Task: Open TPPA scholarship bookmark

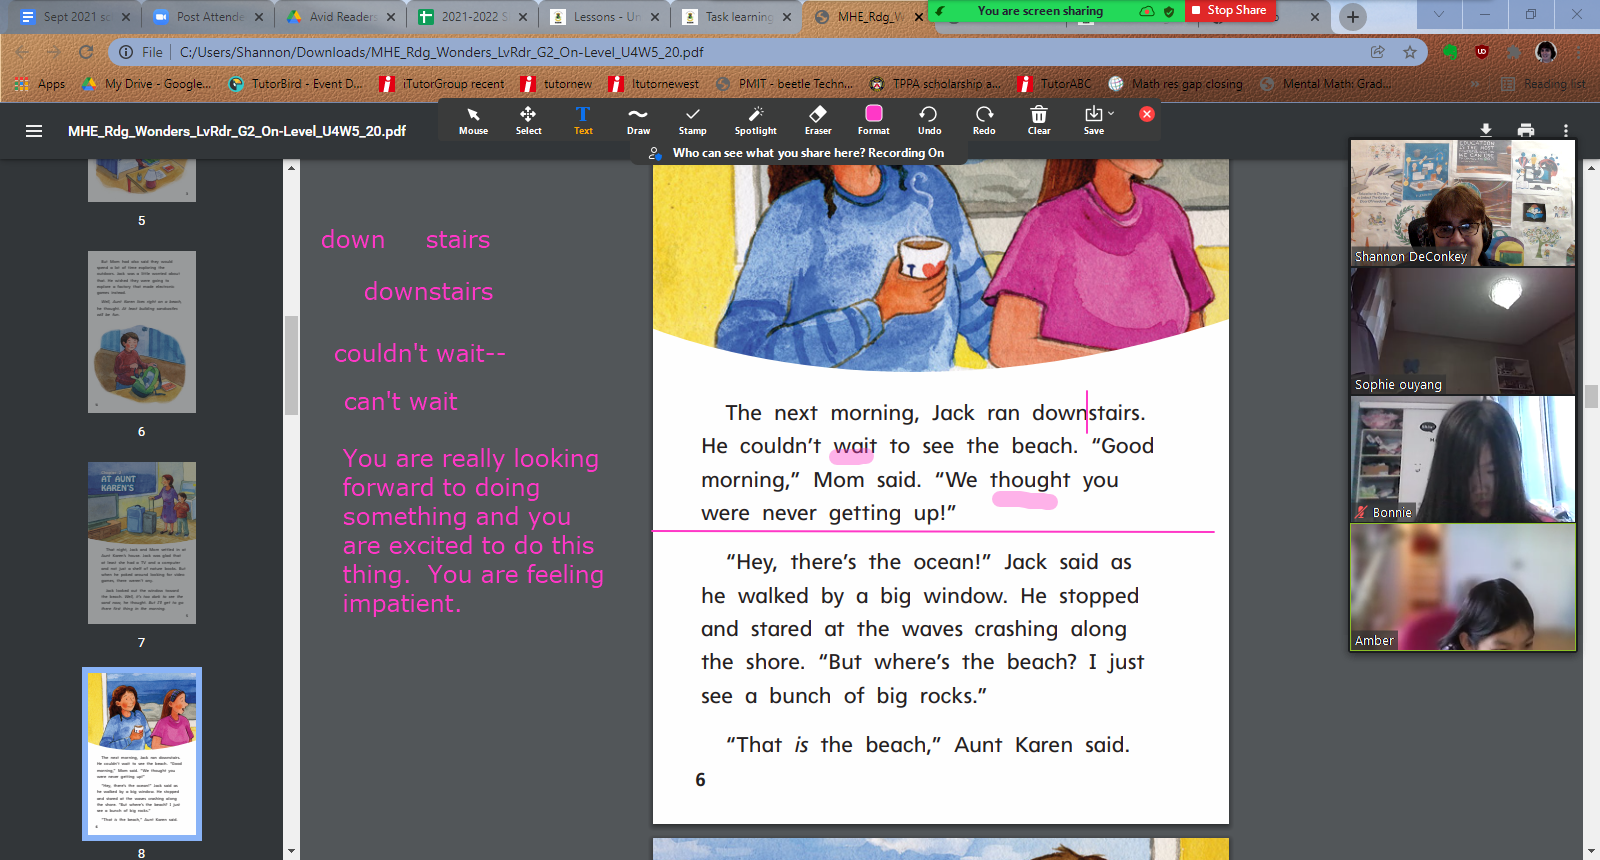Action: click(934, 84)
